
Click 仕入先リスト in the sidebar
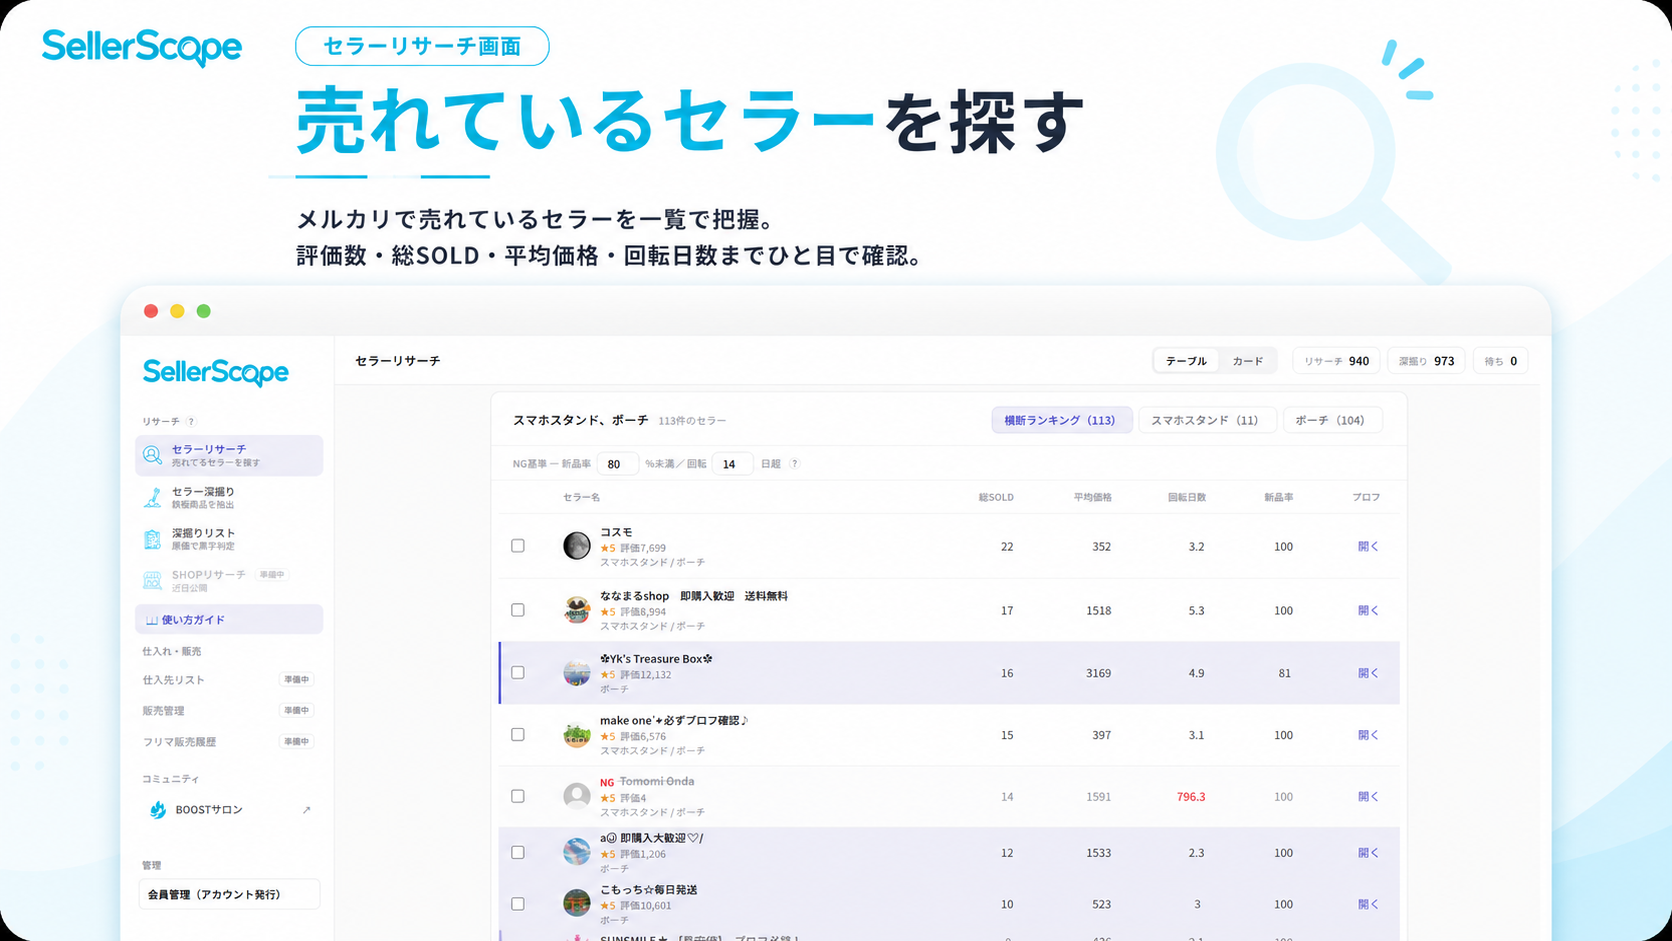[173, 680]
